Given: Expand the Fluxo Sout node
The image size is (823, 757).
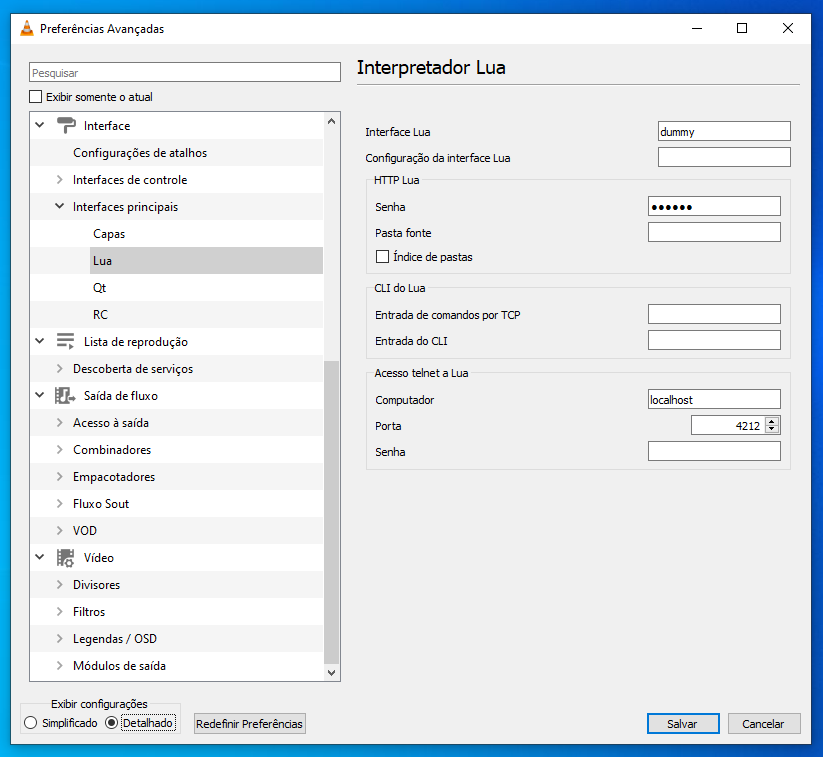Looking at the screenshot, I should coord(60,503).
